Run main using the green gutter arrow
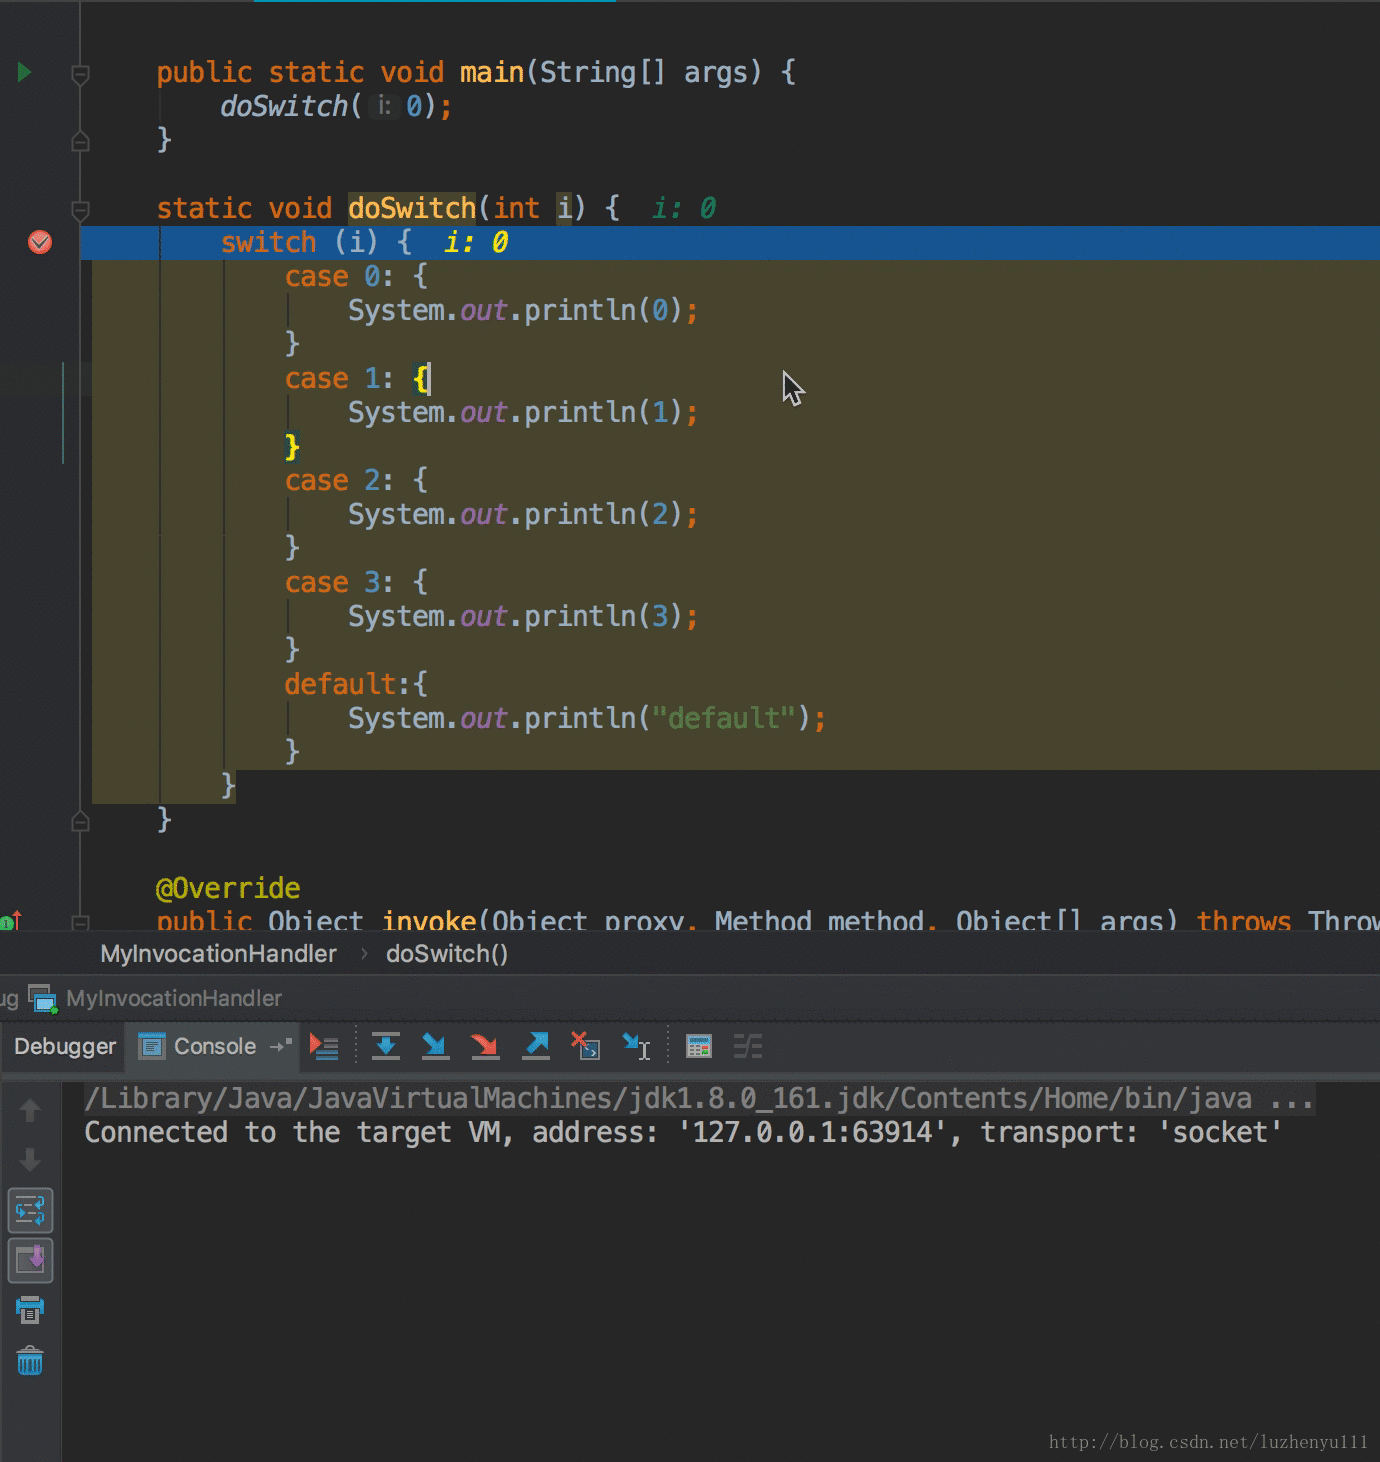The height and width of the screenshot is (1462, 1380). pyautogui.click(x=25, y=72)
